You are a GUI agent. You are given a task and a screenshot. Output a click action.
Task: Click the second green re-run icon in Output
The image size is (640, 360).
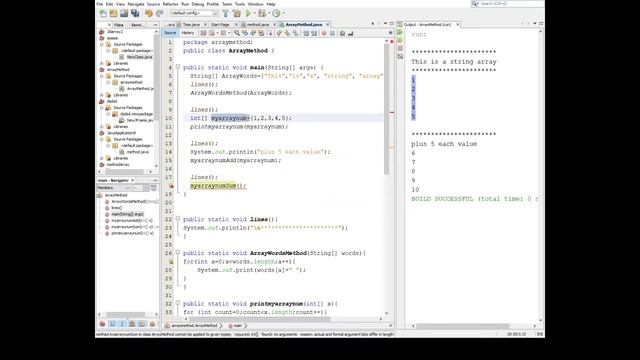(x=400, y=40)
